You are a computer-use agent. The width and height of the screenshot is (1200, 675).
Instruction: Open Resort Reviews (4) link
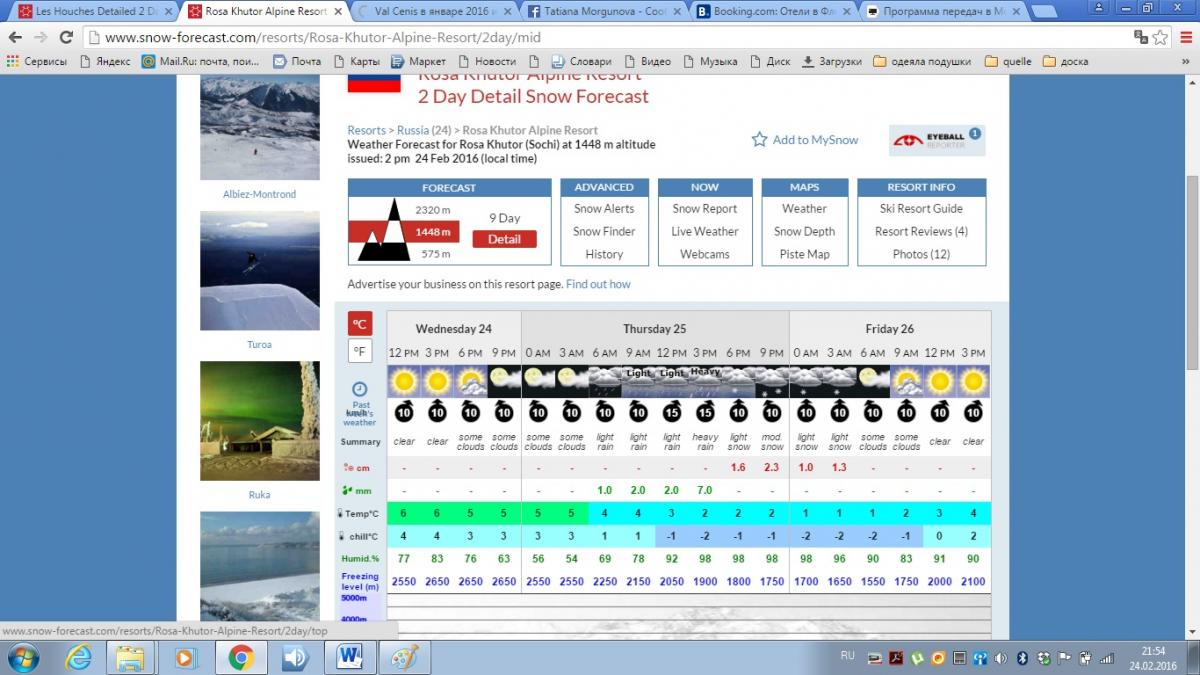pos(921,231)
